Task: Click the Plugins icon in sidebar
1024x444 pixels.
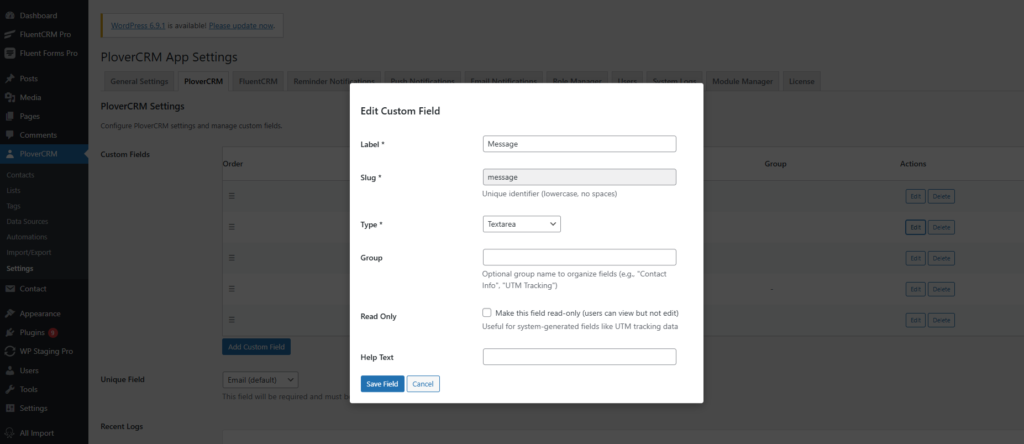Action: pyautogui.click(x=10, y=332)
